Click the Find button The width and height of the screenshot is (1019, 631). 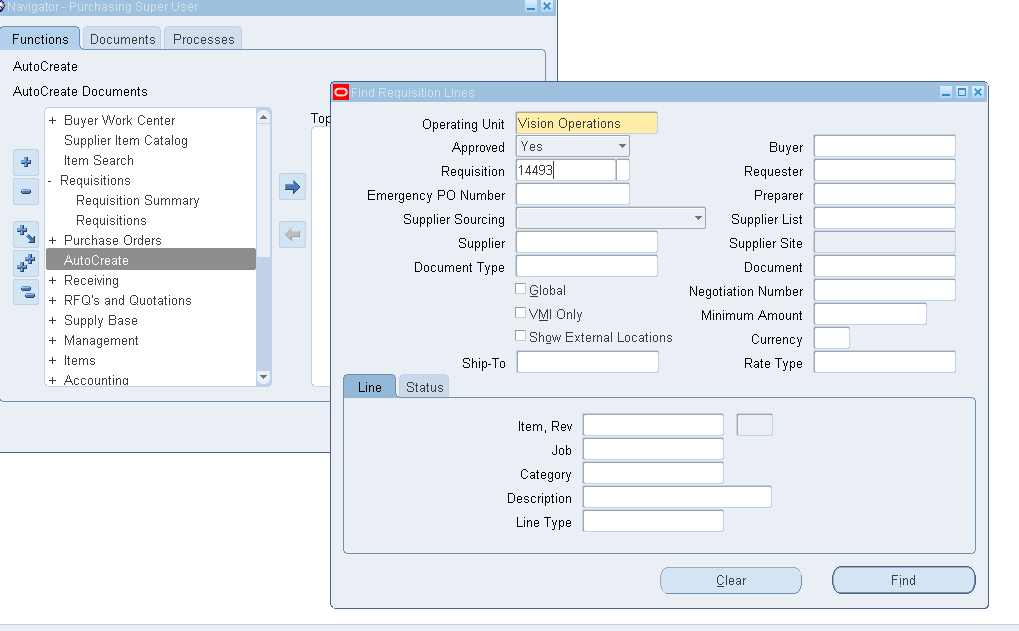pyautogui.click(x=902, y=580)
